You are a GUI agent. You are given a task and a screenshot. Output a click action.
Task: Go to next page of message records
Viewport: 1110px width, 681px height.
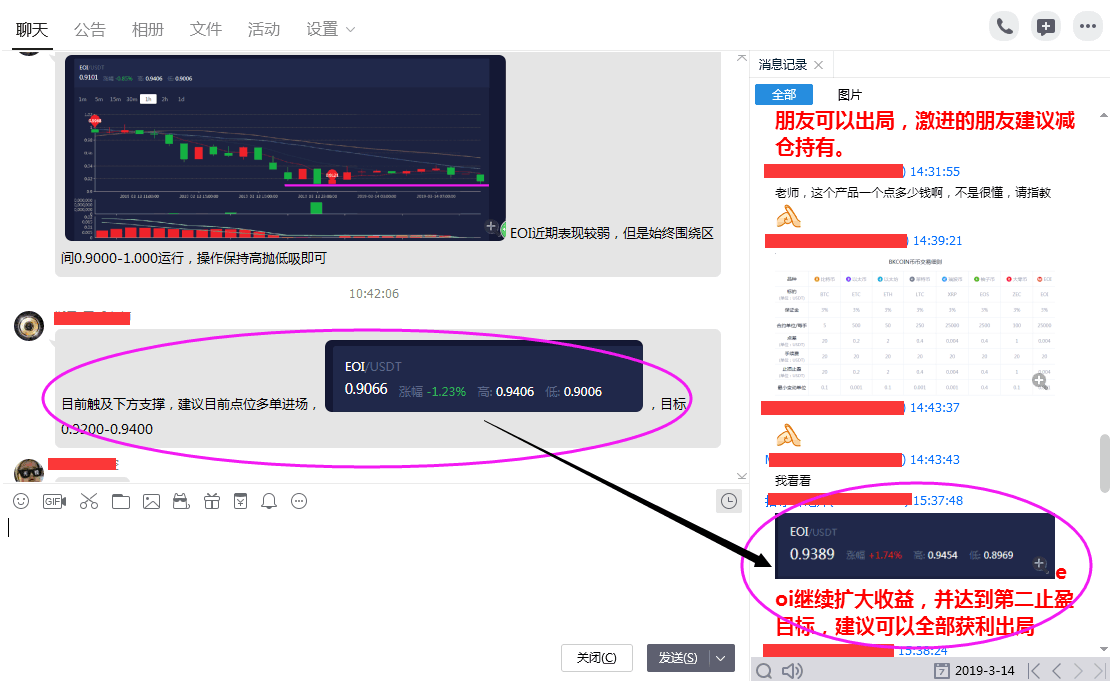click(x=1077, y=670)
